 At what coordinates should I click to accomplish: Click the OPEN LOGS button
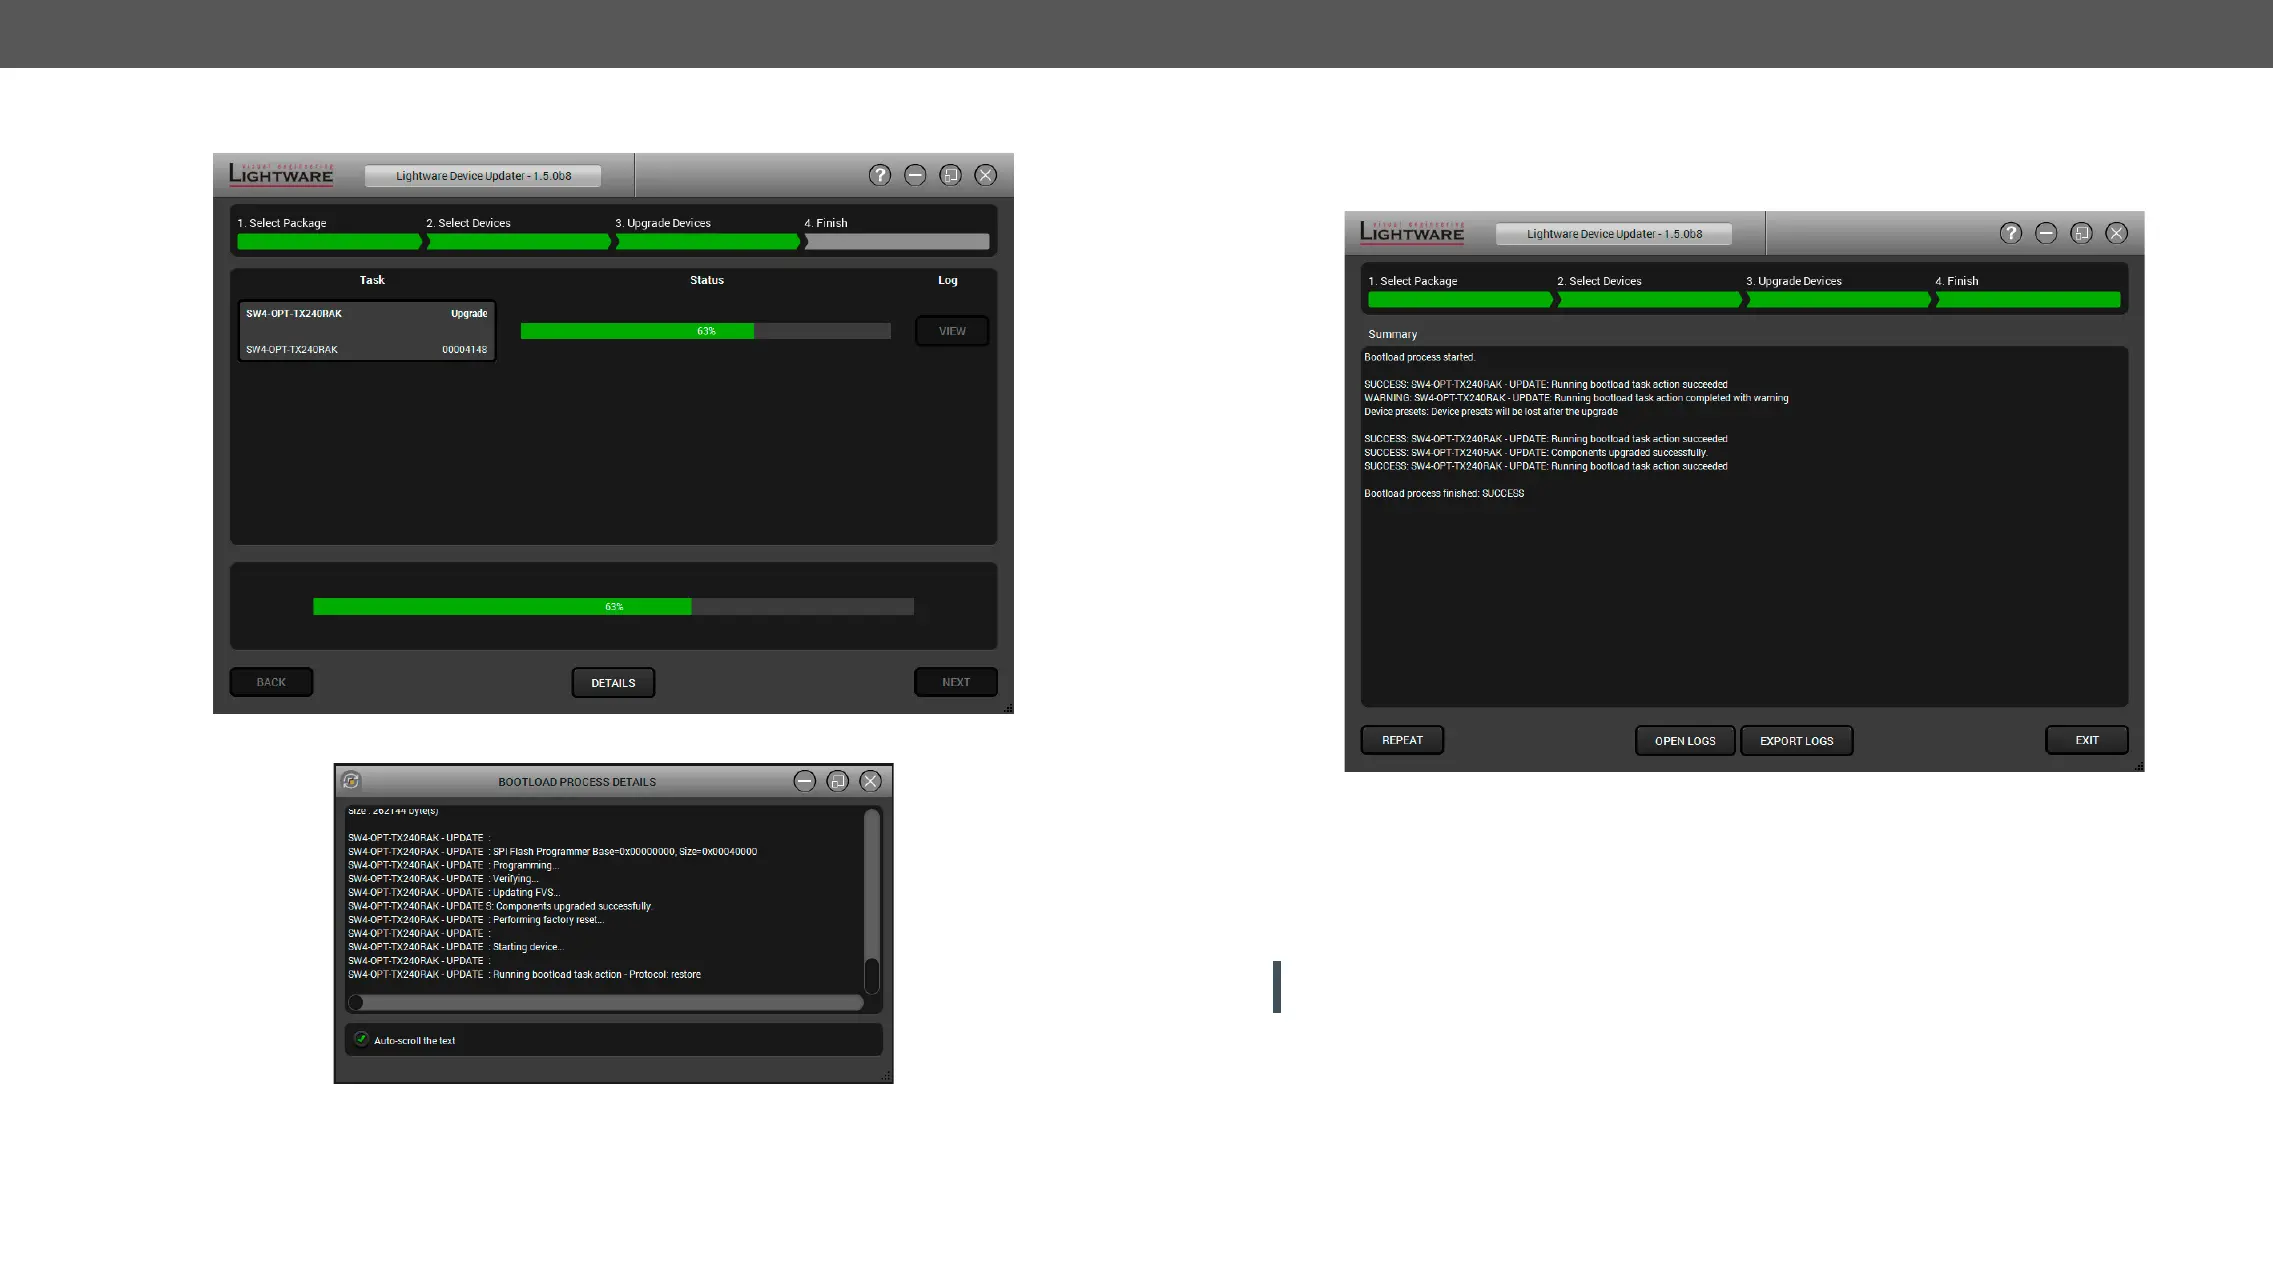click(x=1685, y=741)
